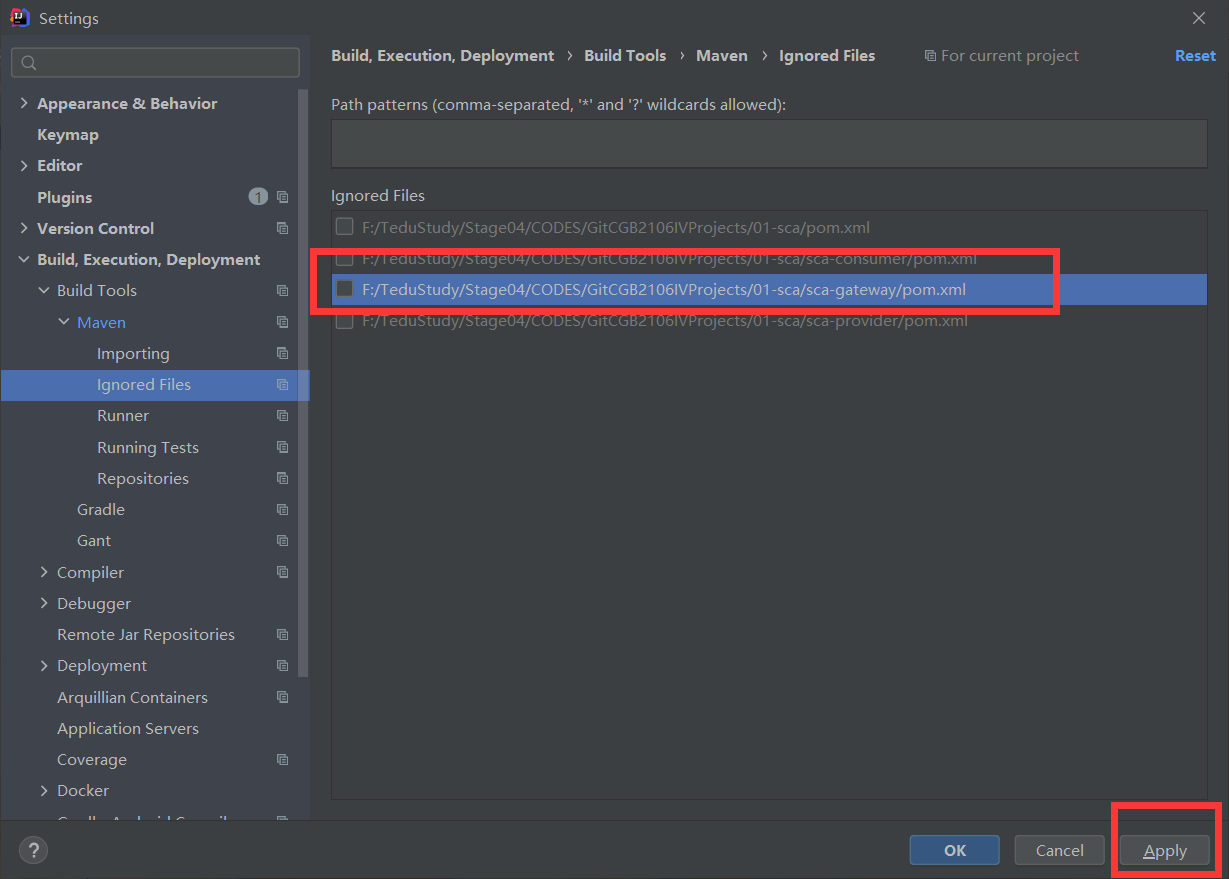Click the per-project icon next to Ignored Files in the tree
1229x879 pixels.
pos(282,384)
